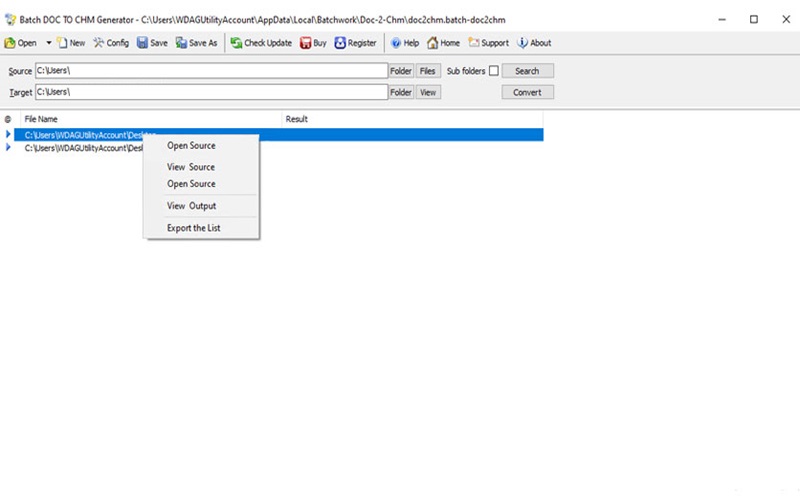Click Folder button beside Target field

point(401,92)
